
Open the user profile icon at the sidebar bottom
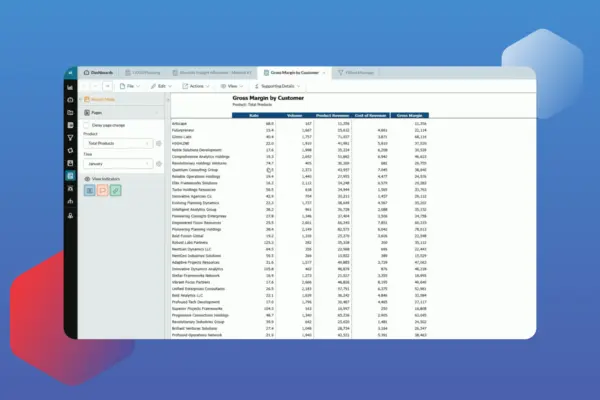click(70, 216)
